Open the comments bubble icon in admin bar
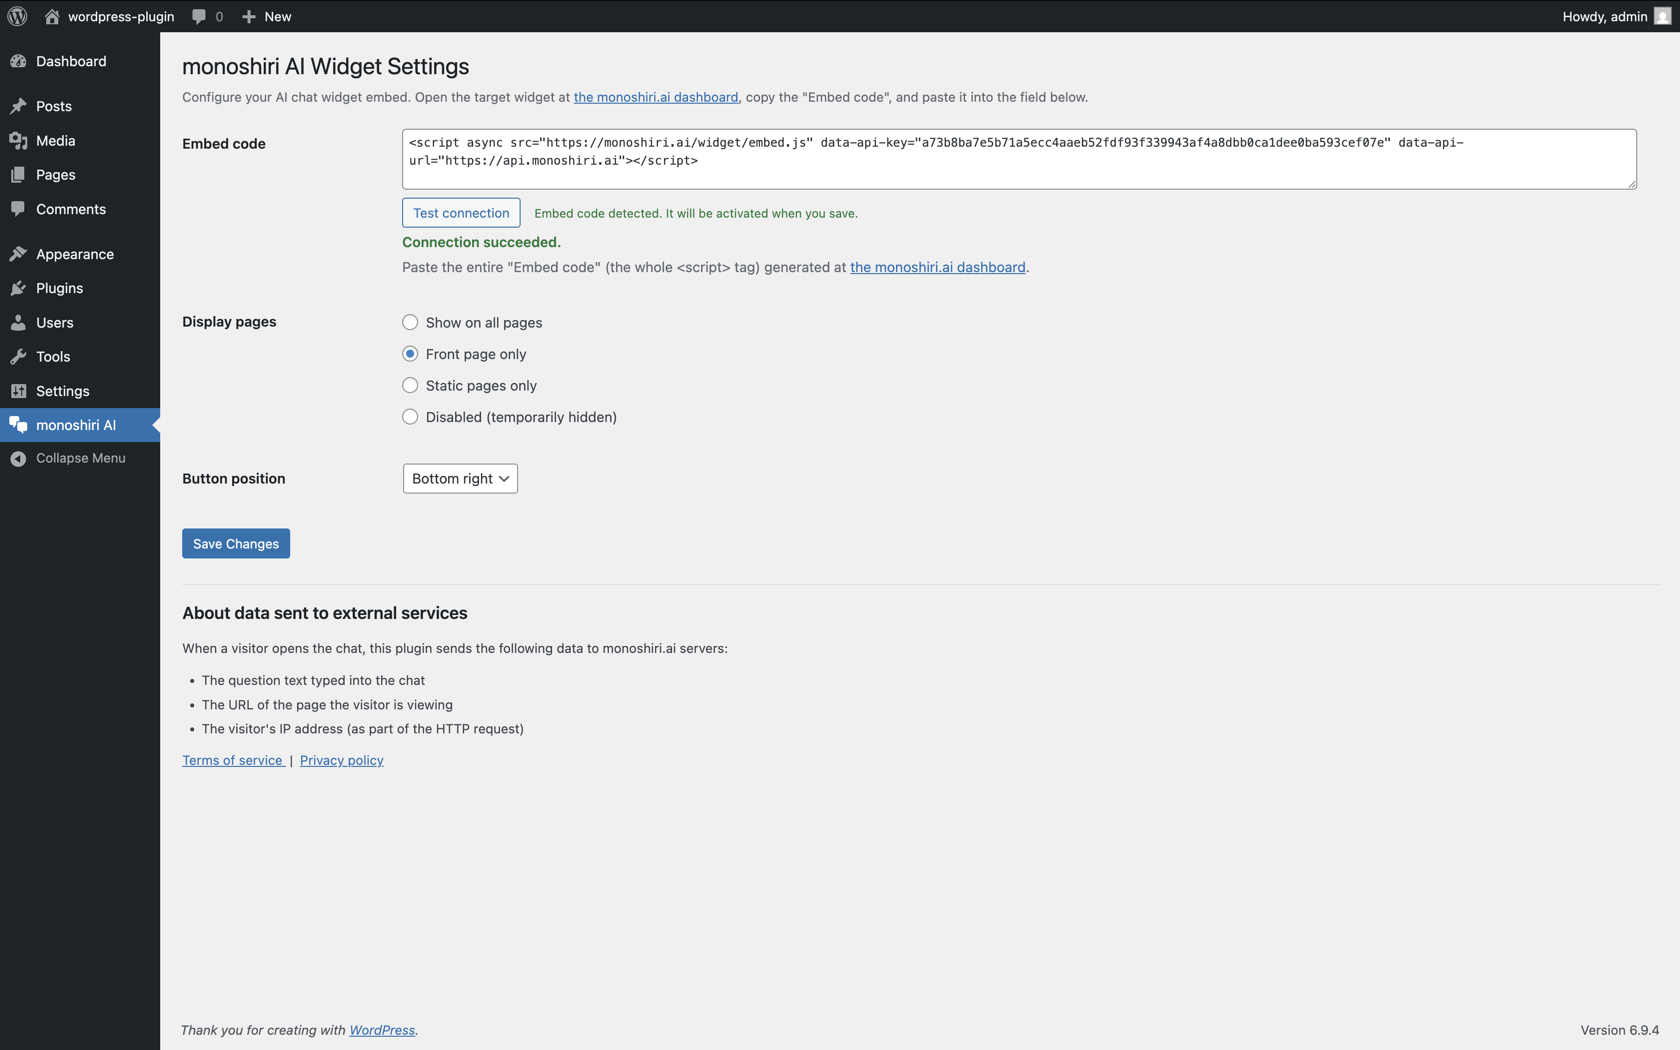The width and height of the screenshot is (1680, 1050). pos(199,16)
